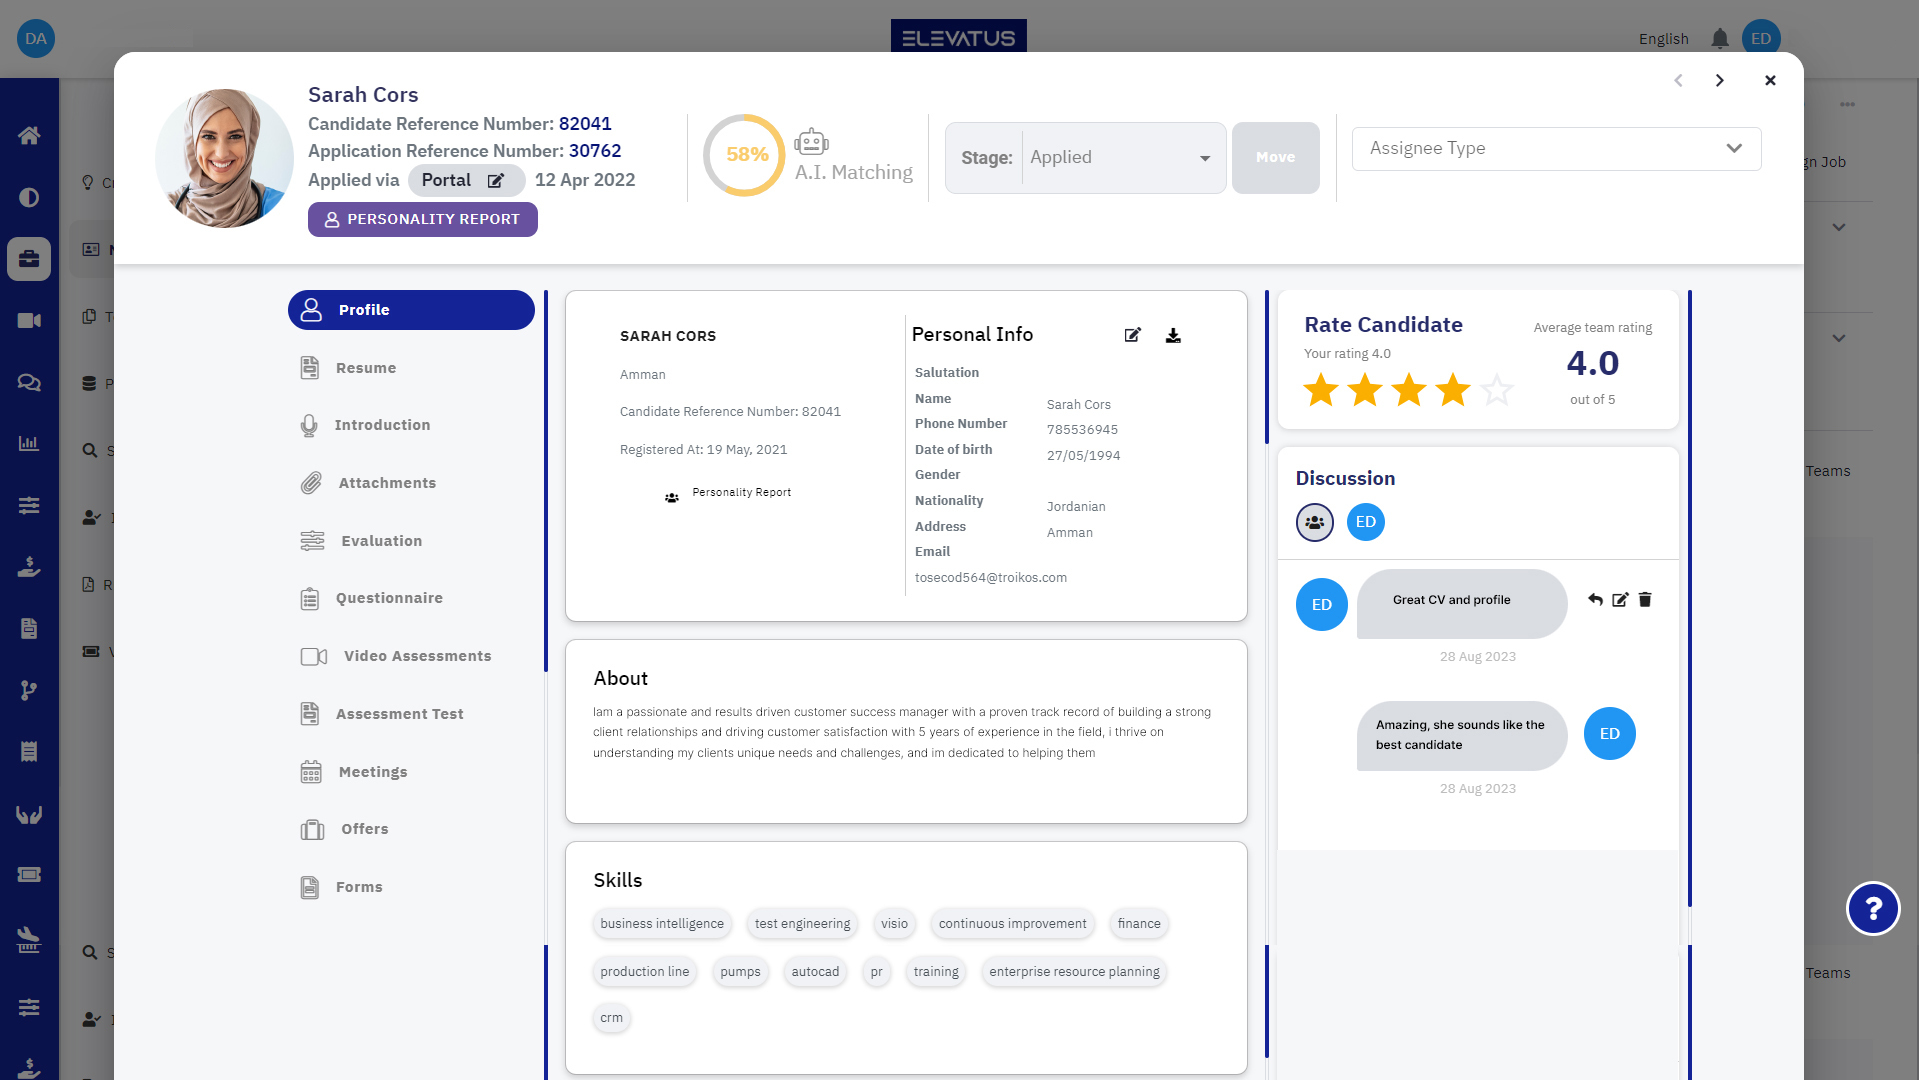Click the 'crm' skill tag
This screenshot has height=1080, width=1920.
[x=611, y=1018]
